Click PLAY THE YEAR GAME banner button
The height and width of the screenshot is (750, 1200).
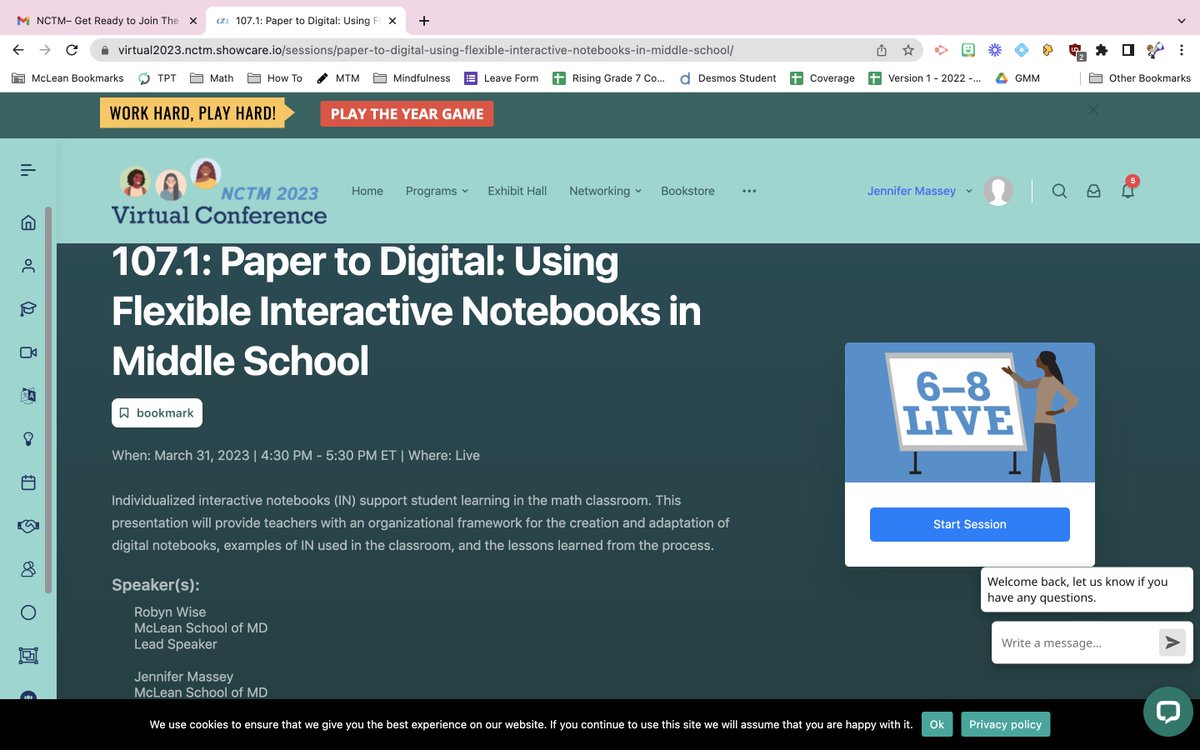click(407, 114)
